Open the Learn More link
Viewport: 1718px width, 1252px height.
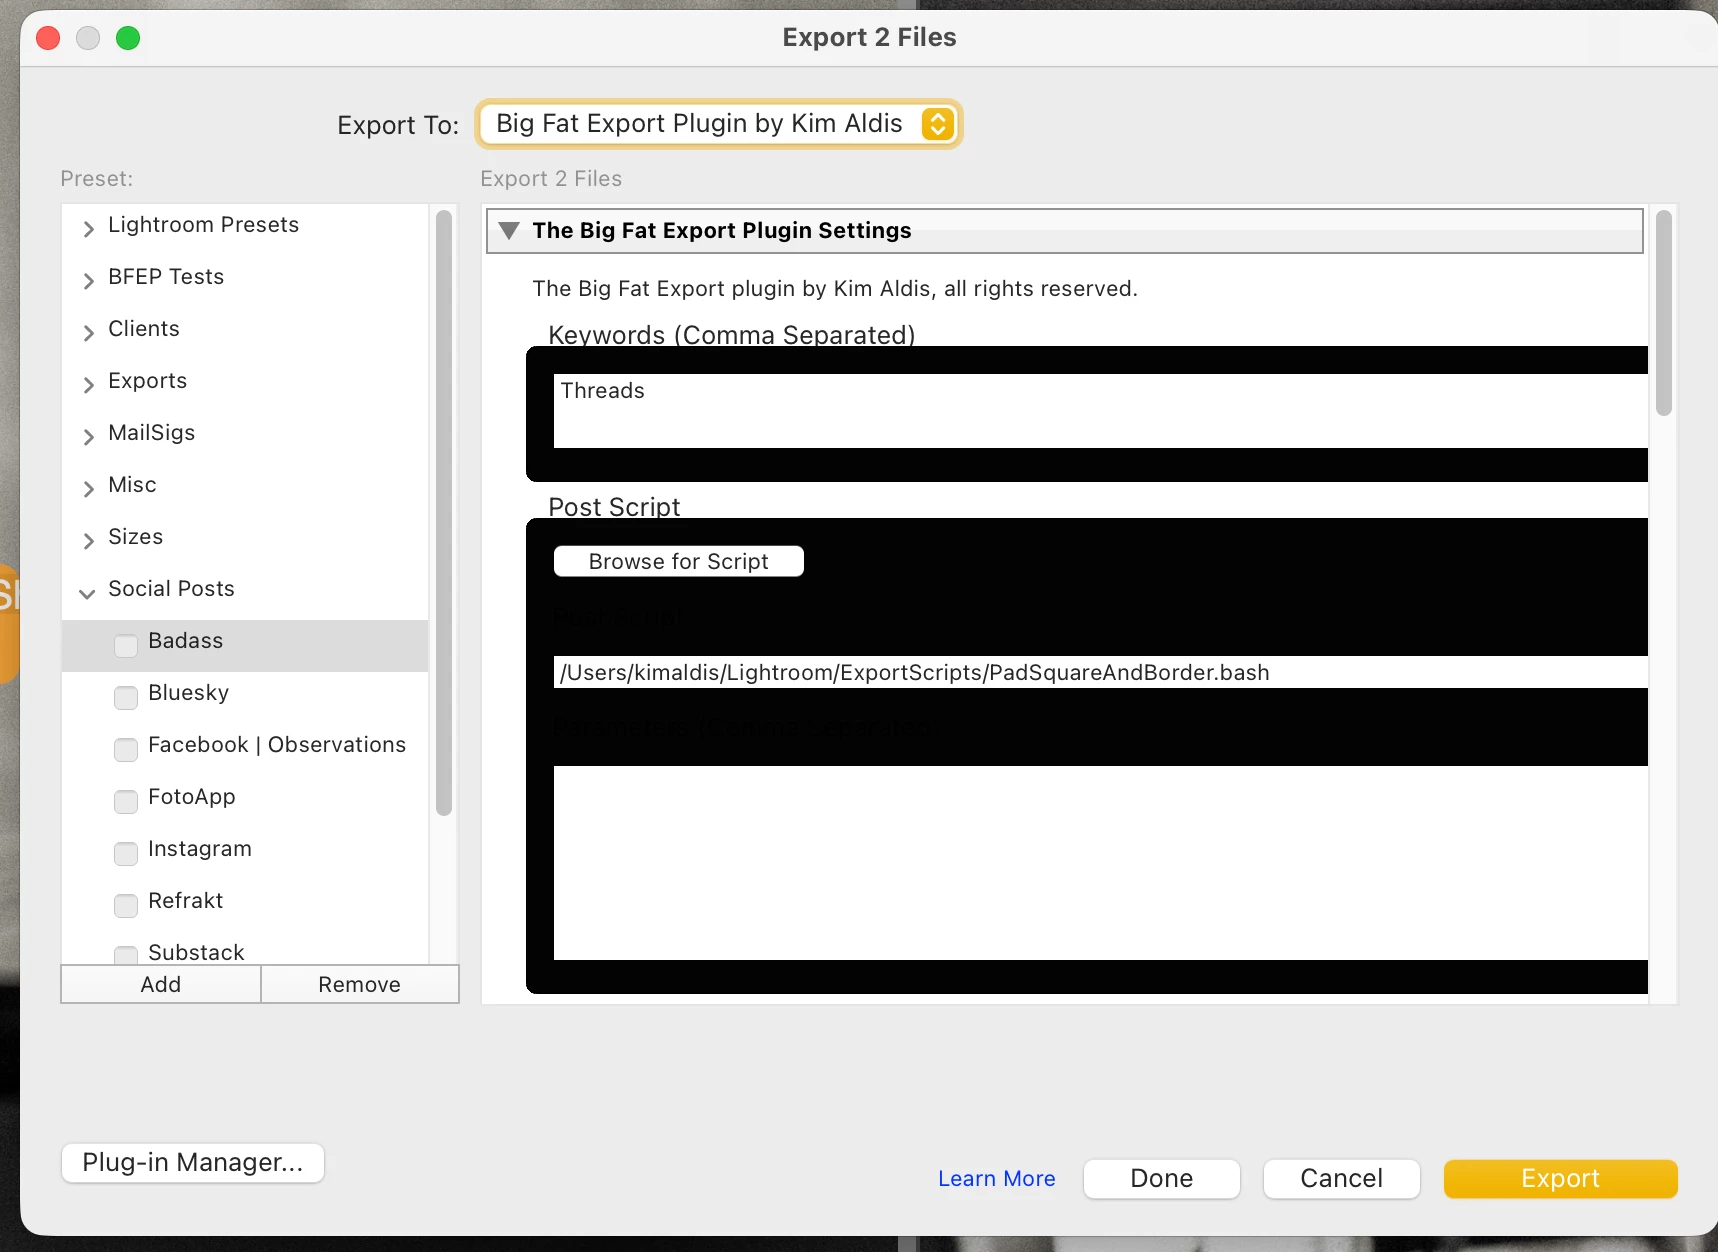tap(997, 1179)
